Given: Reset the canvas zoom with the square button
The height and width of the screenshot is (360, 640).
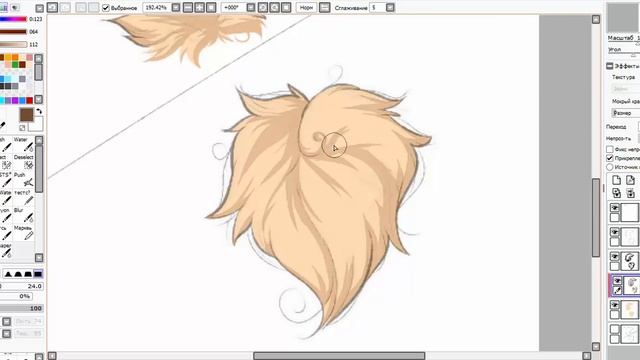Looking at the screenshot, I should tap(211, 7).
